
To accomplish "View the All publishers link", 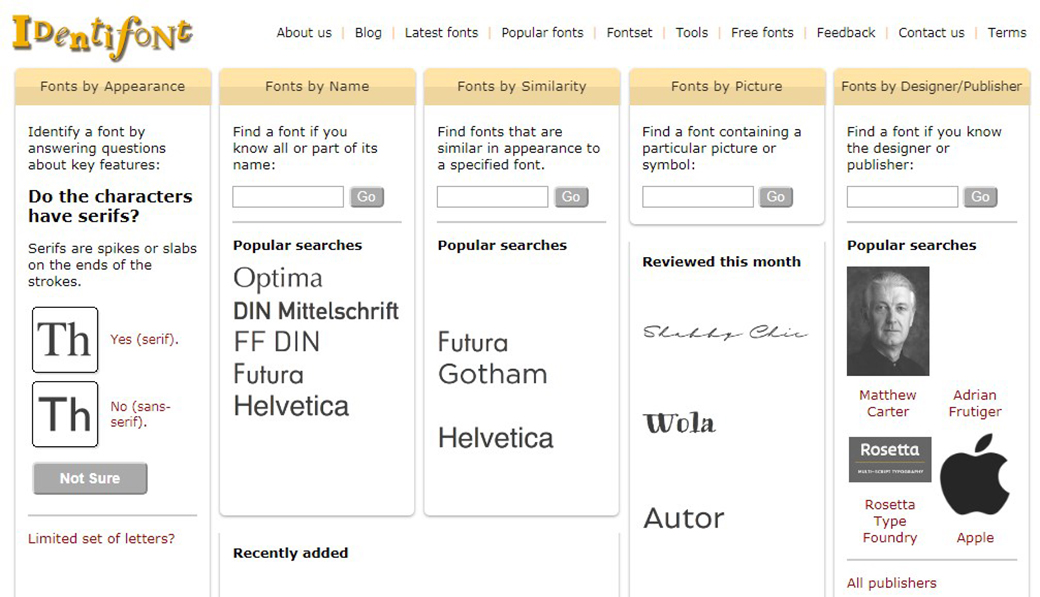I will coord(892,583).
